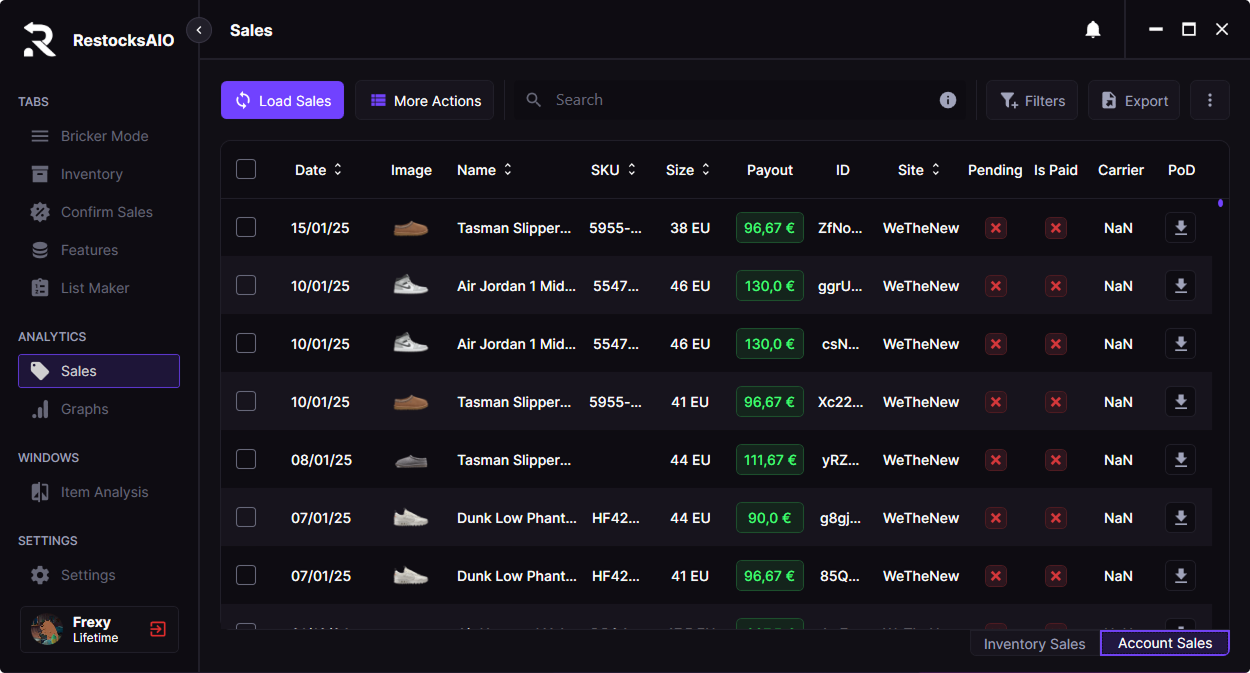This screenshot has width=1250, height=673.
Task: Sort the table by the Date column
Action: pos(318,170)
